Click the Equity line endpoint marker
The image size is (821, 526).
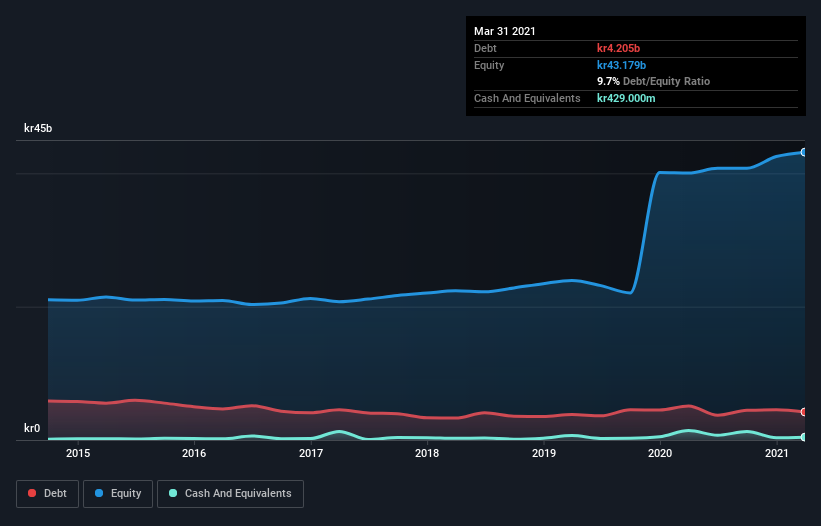coord(804,152)
